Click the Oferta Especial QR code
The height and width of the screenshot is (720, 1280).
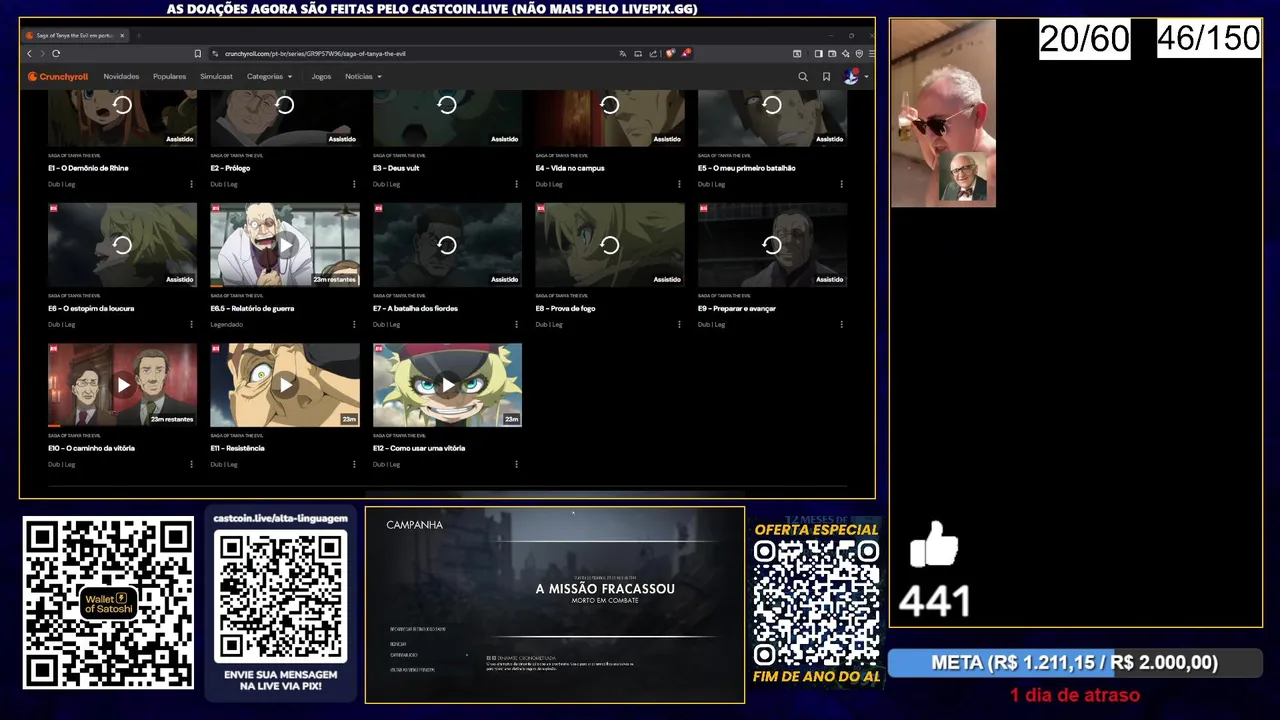816,604
